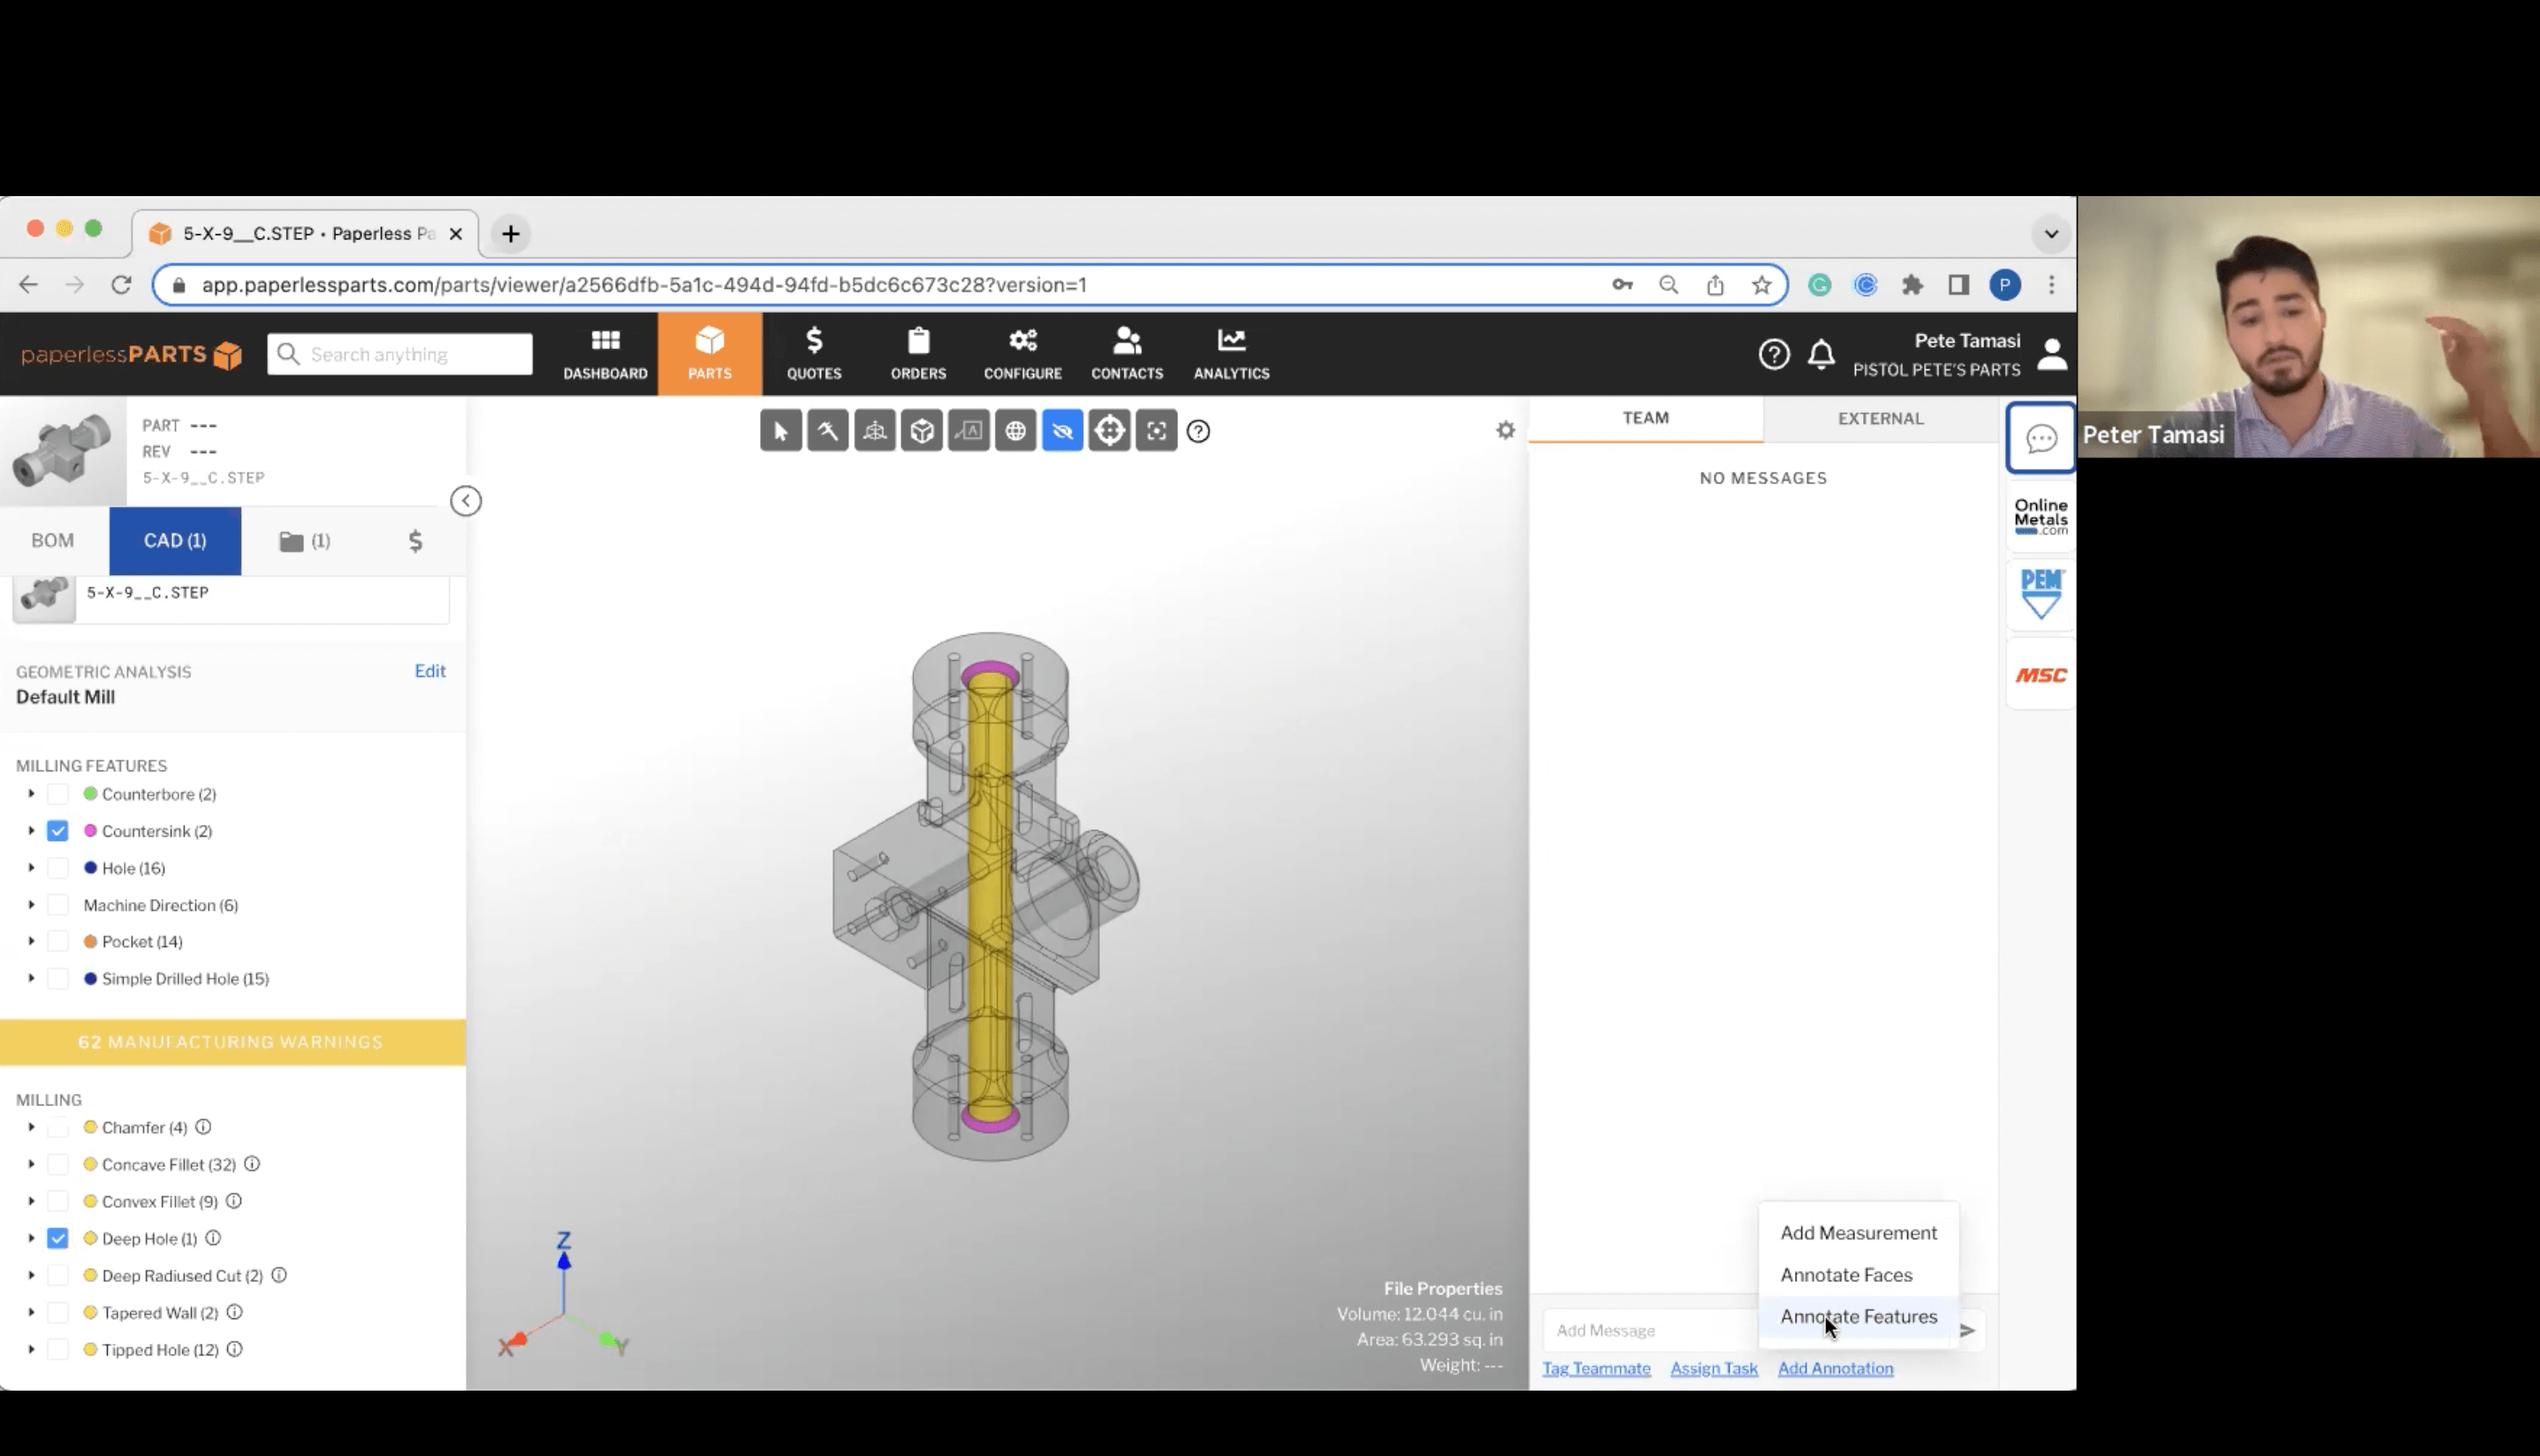Open the help icon in top navbar
The height and width of the screenshot is (1456, 2540).
(x=1774, y=354)
